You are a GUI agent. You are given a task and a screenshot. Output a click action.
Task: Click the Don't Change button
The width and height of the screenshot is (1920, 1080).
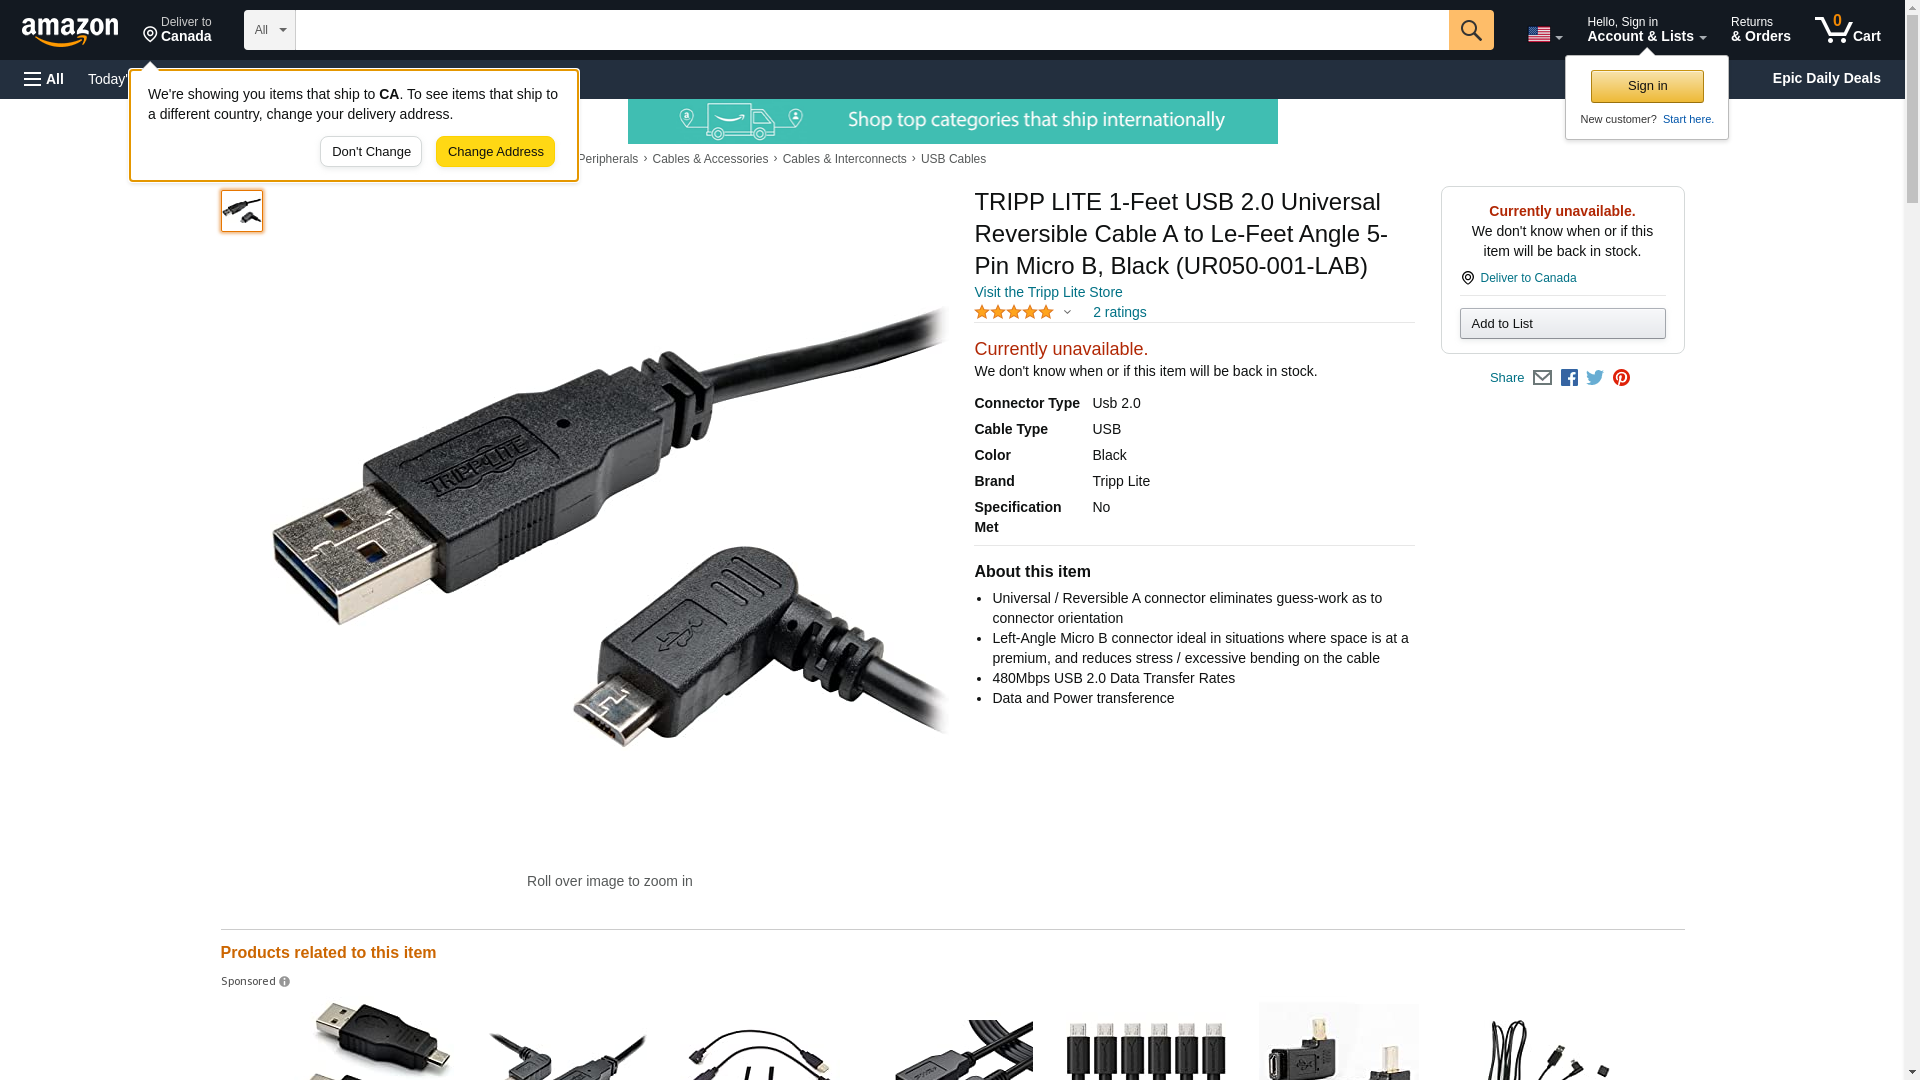(x=371, y=152)
